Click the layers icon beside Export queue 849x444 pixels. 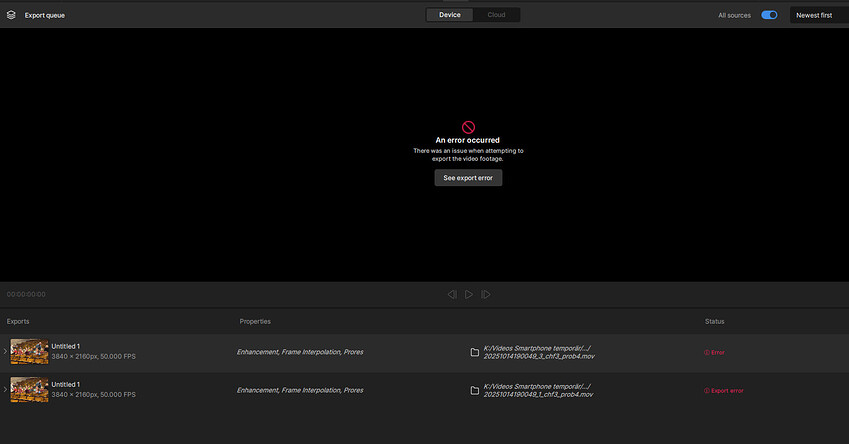click(11, 15)
